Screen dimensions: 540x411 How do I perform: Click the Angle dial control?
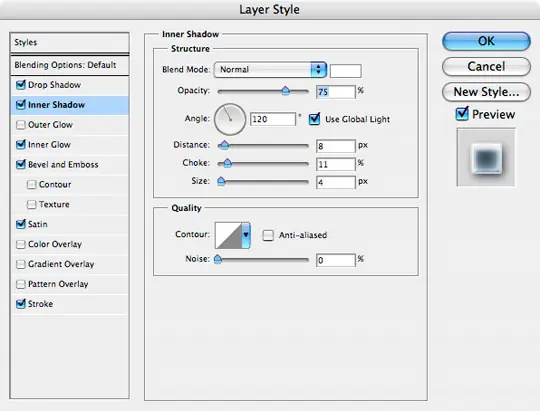click(x=230, y=119)
